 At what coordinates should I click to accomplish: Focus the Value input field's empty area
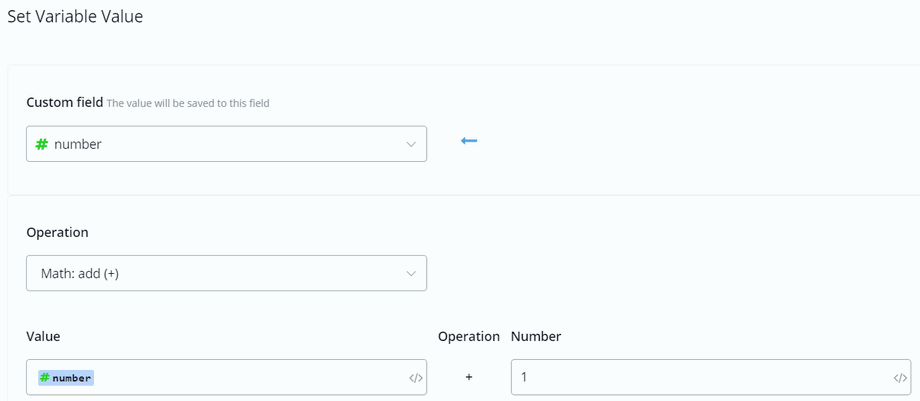pyautogui.click(x=250, y=378)
